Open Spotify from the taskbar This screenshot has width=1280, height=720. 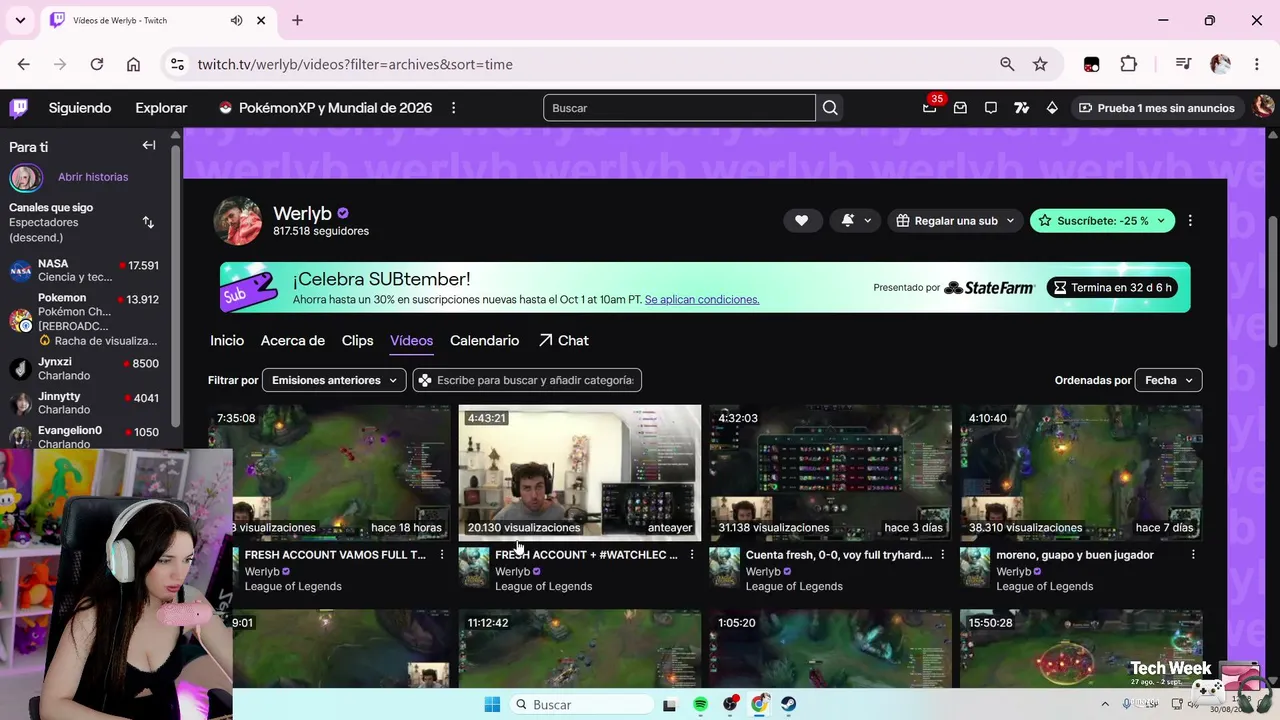pyautogui.click(x=700, y=704)
